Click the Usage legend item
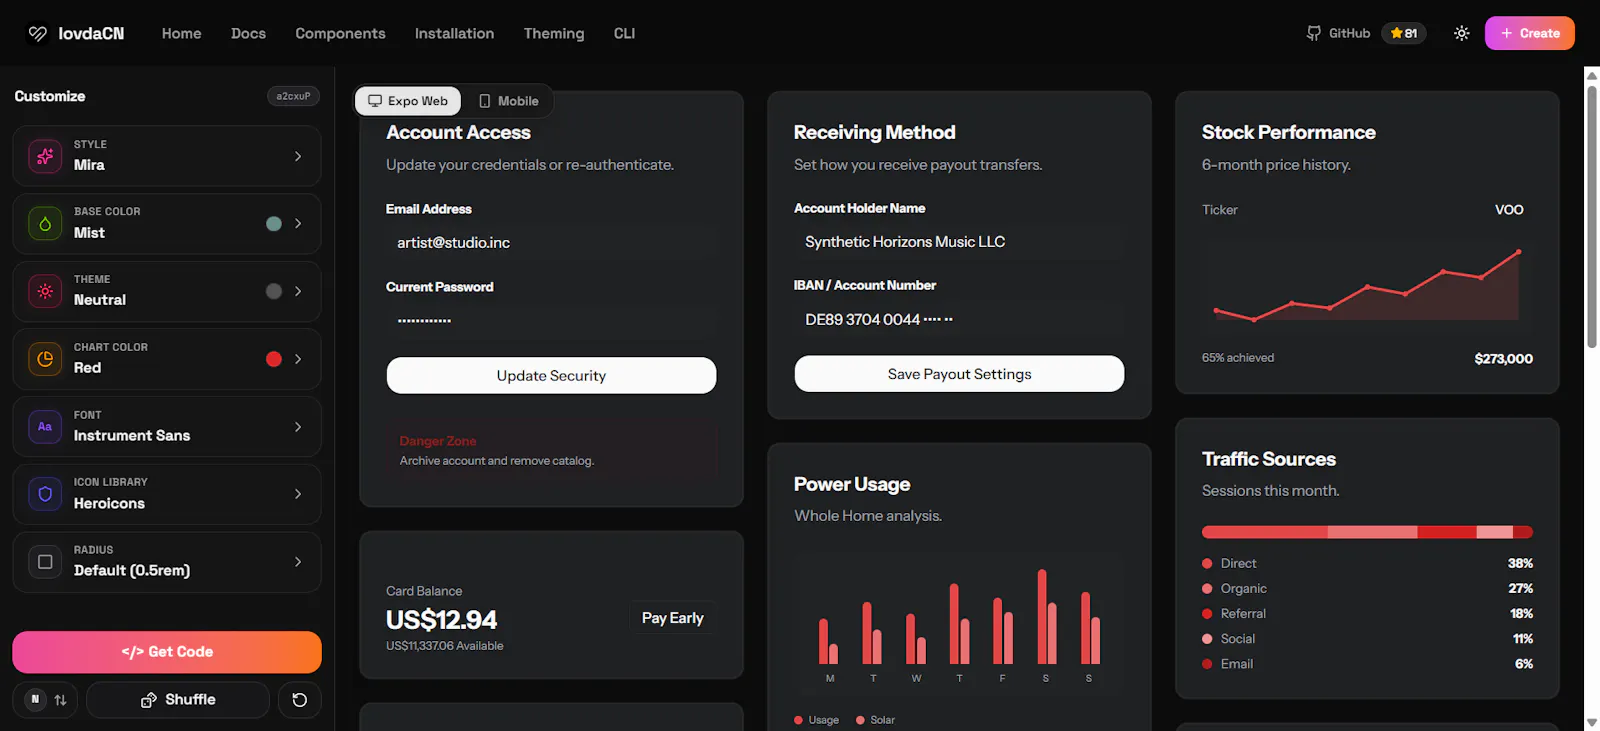 click(x=816, y=720)
